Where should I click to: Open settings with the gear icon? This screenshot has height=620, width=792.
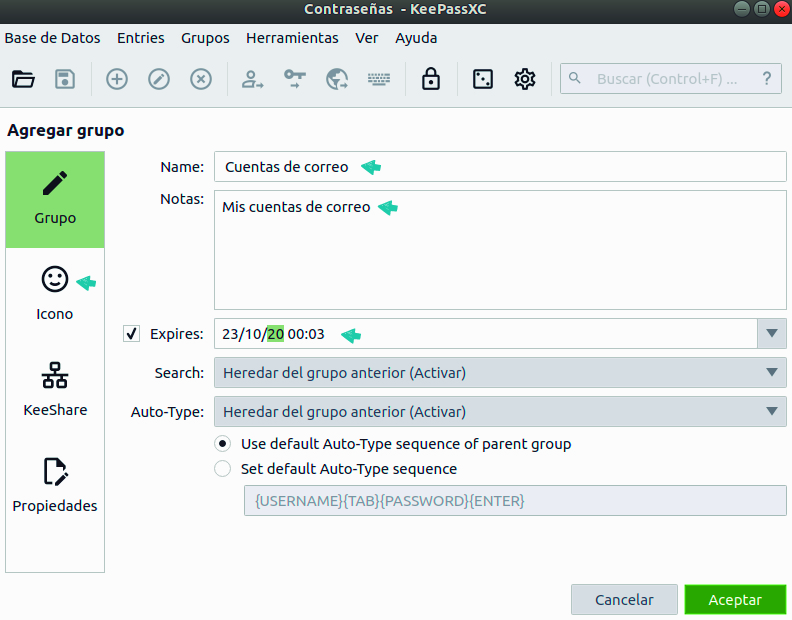525,79
